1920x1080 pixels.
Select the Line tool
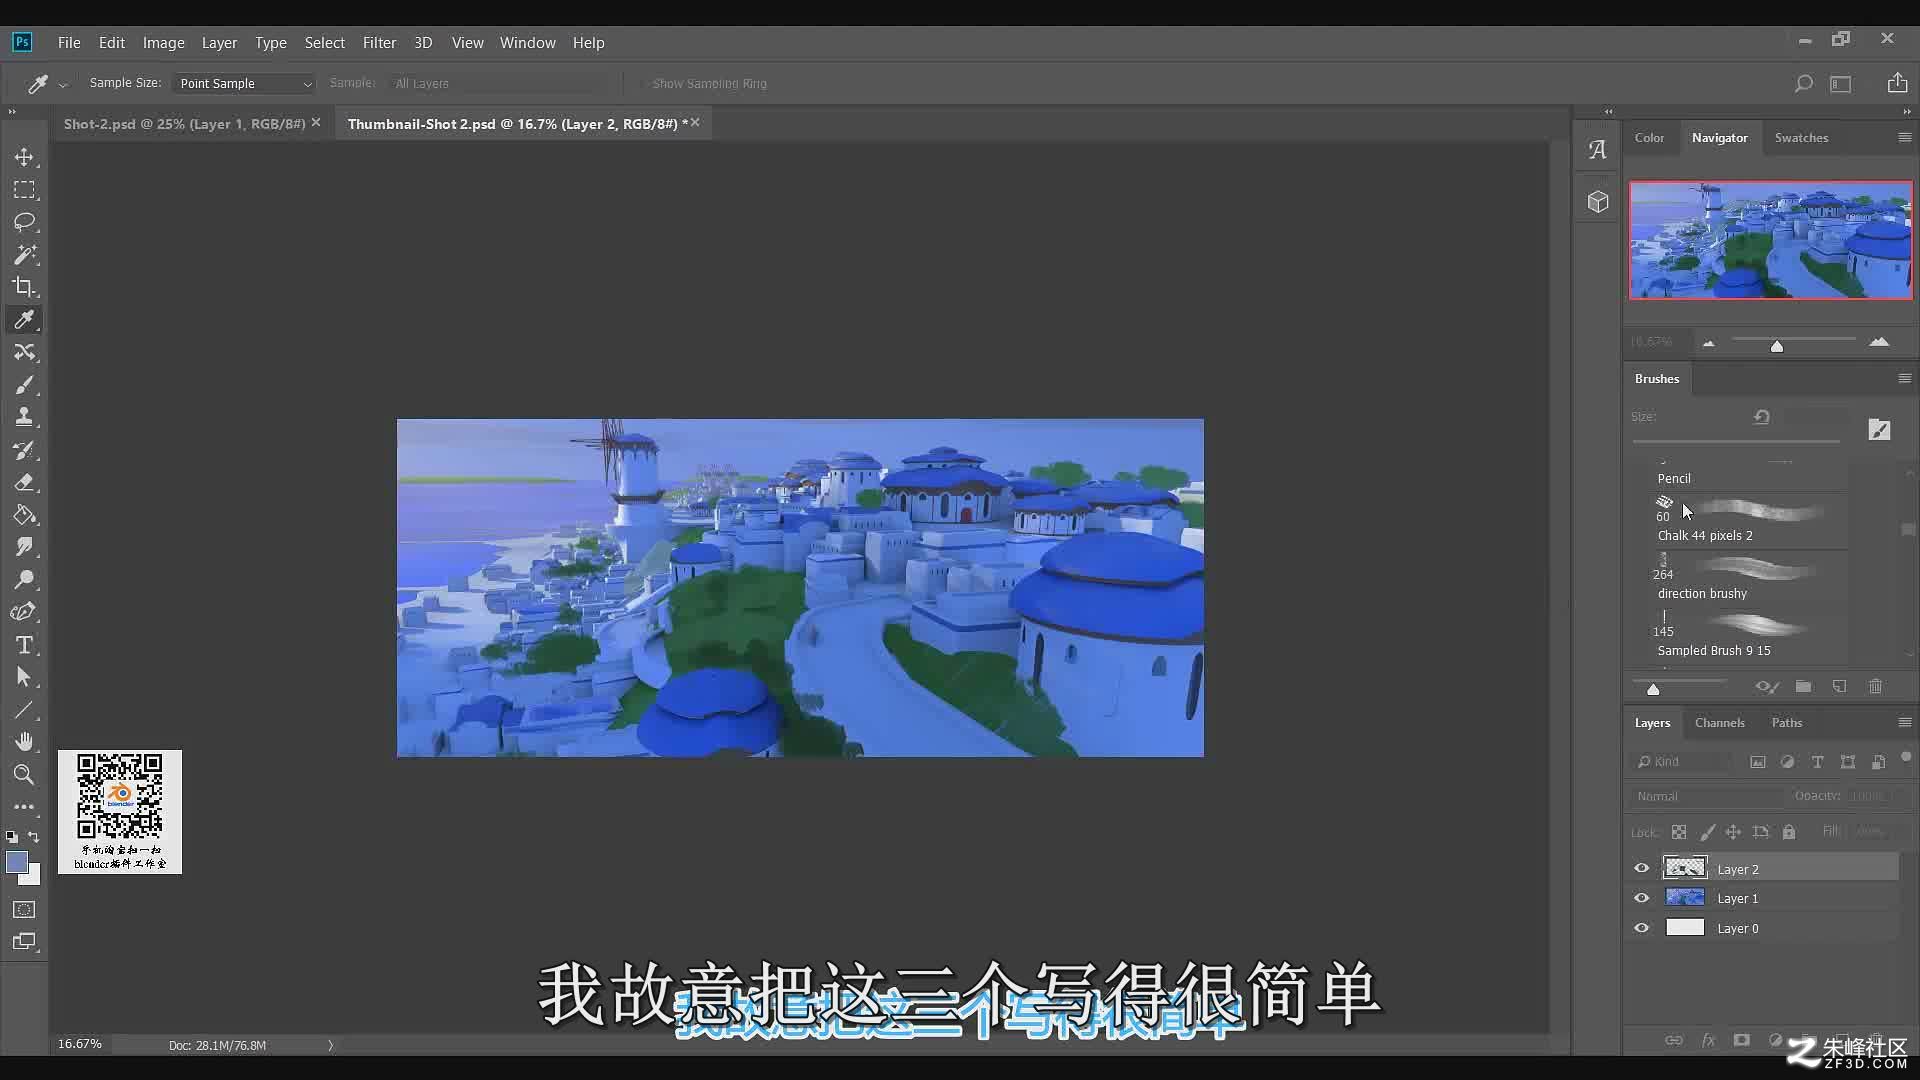pos(24,710)
